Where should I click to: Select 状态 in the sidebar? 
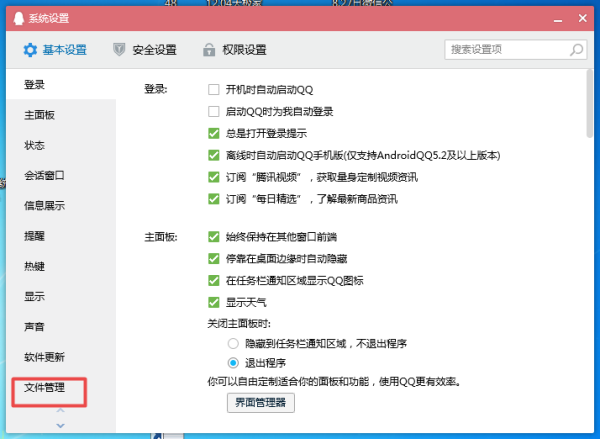point(61,145)
